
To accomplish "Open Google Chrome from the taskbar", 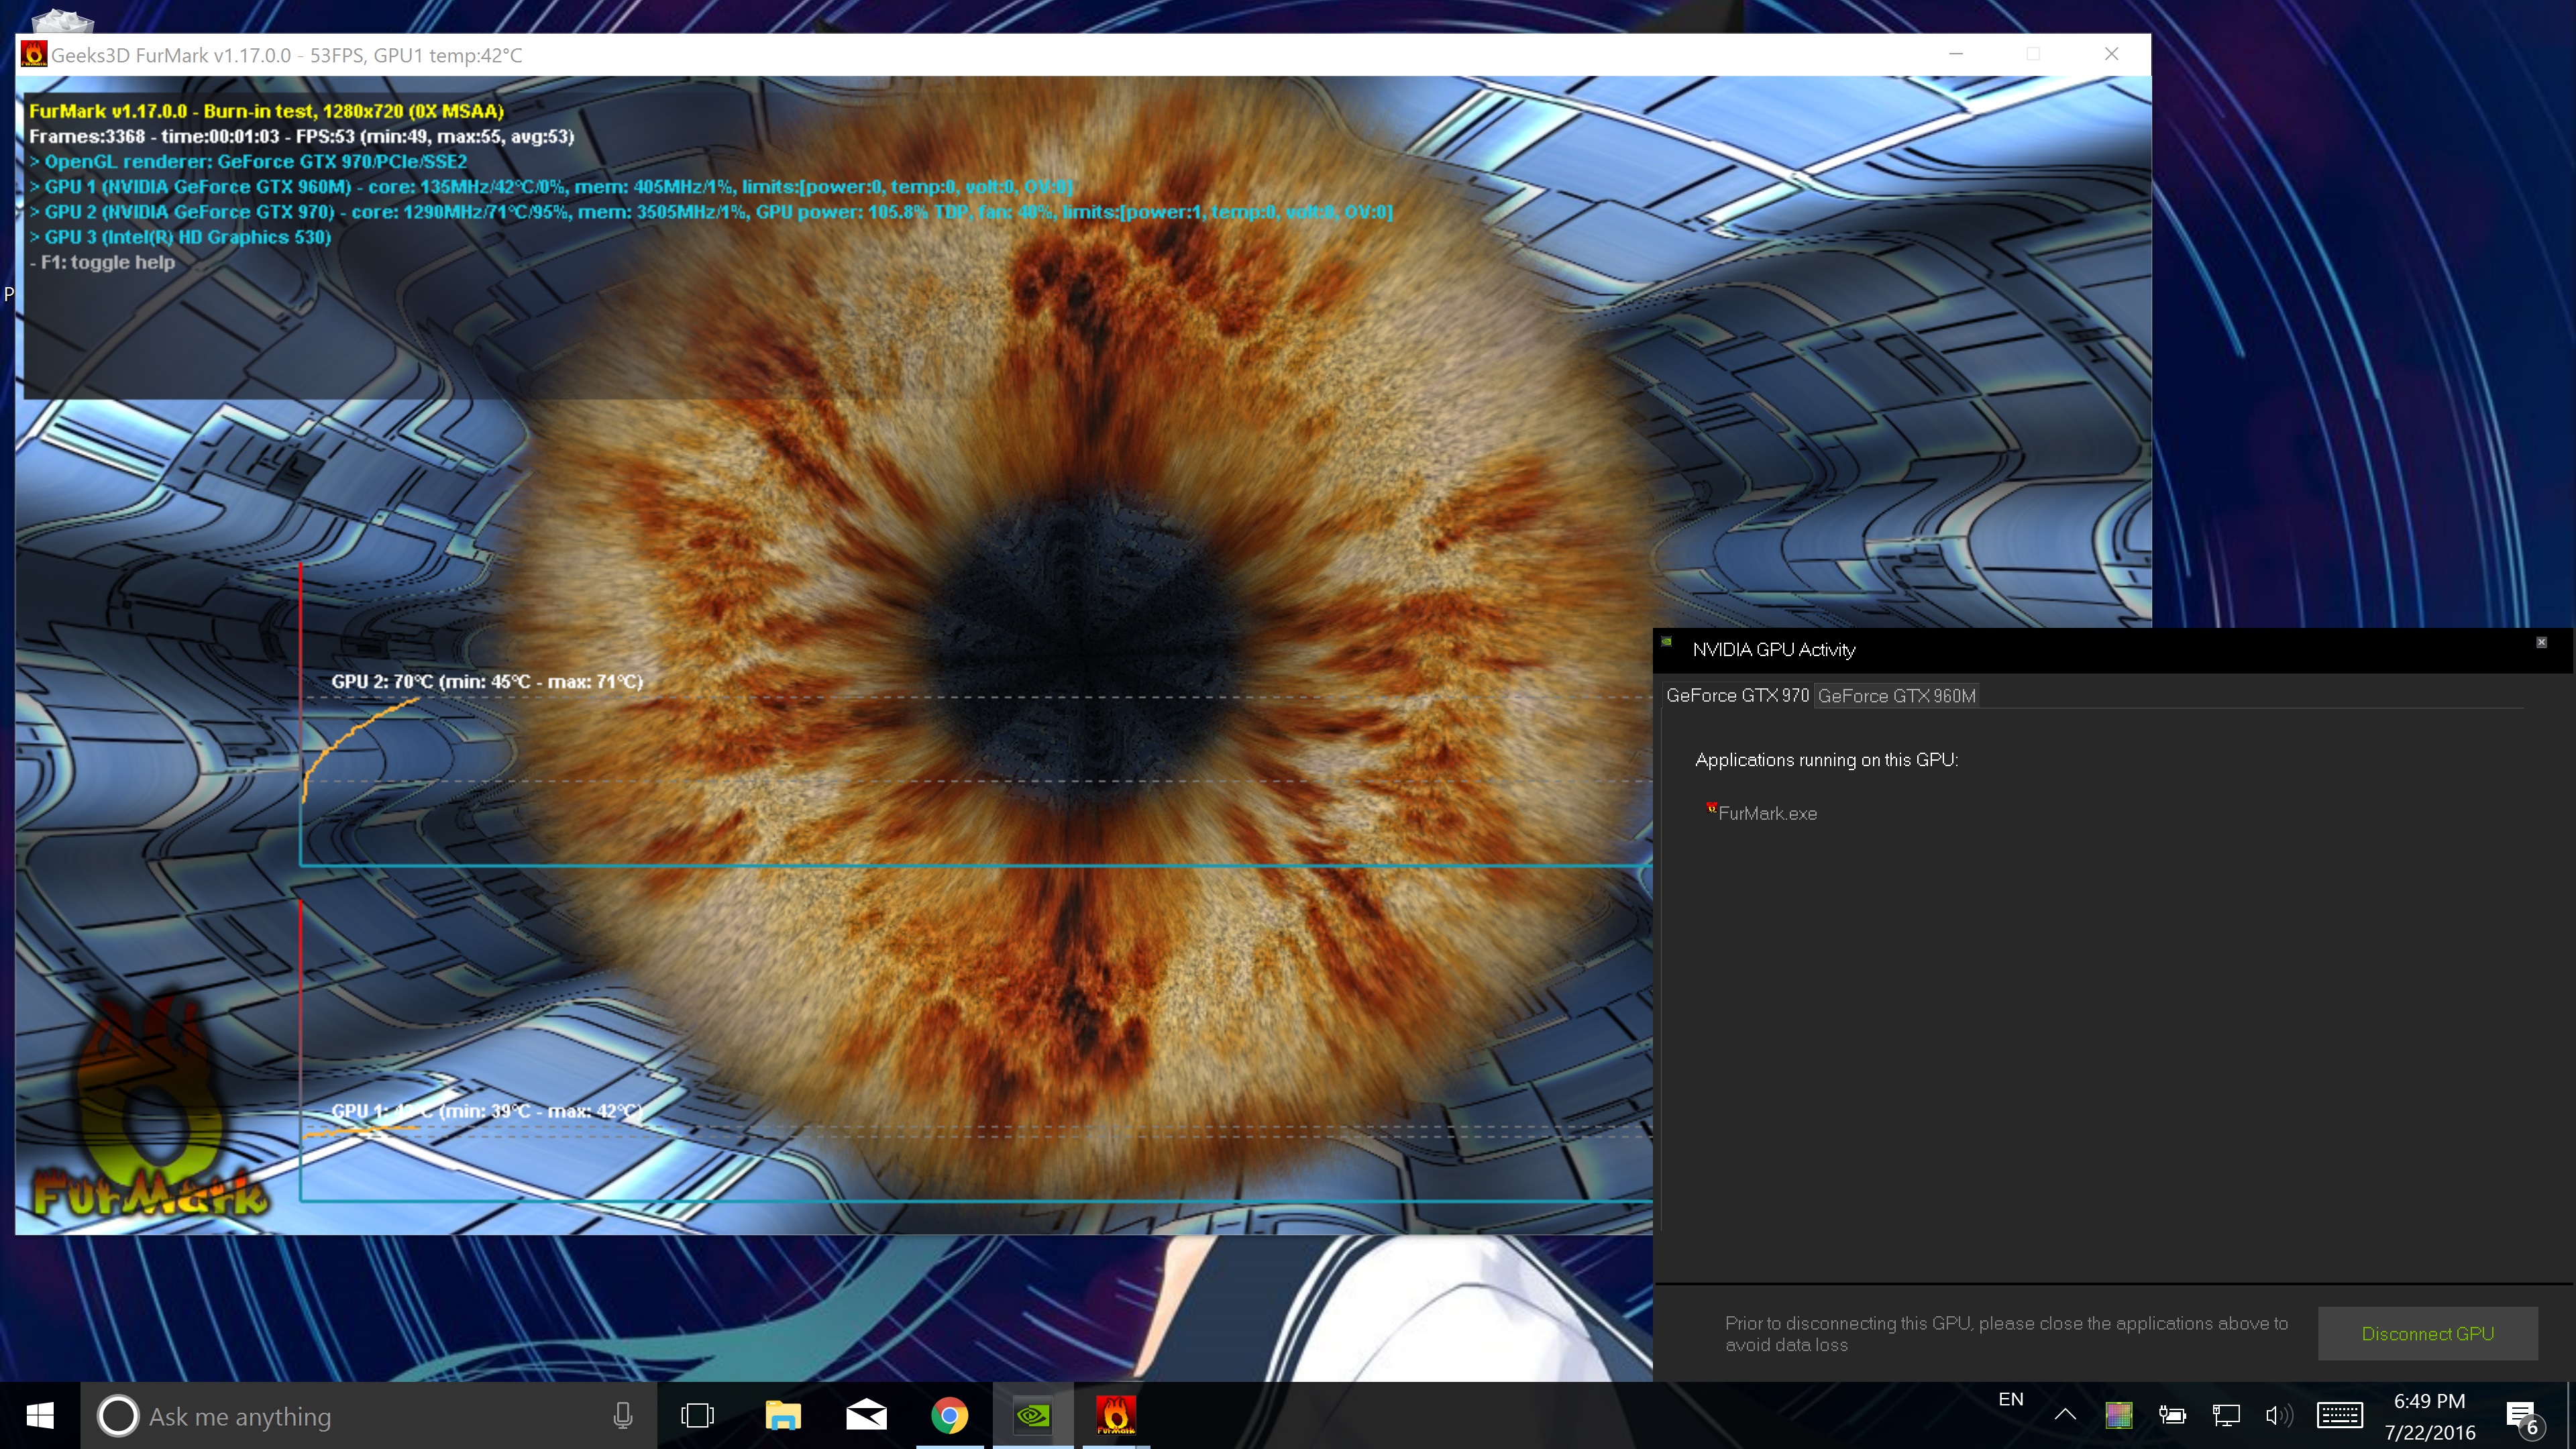I will 949,1416.
